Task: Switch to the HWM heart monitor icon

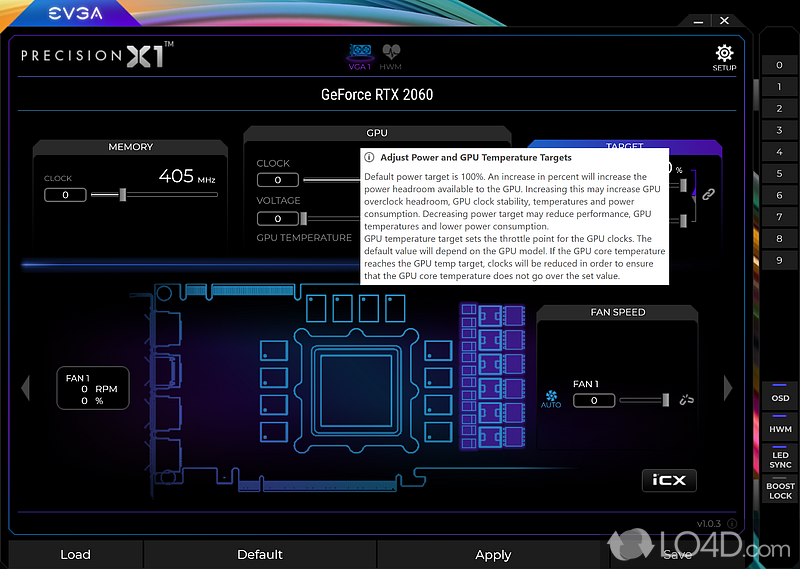Action: [390, 56]
